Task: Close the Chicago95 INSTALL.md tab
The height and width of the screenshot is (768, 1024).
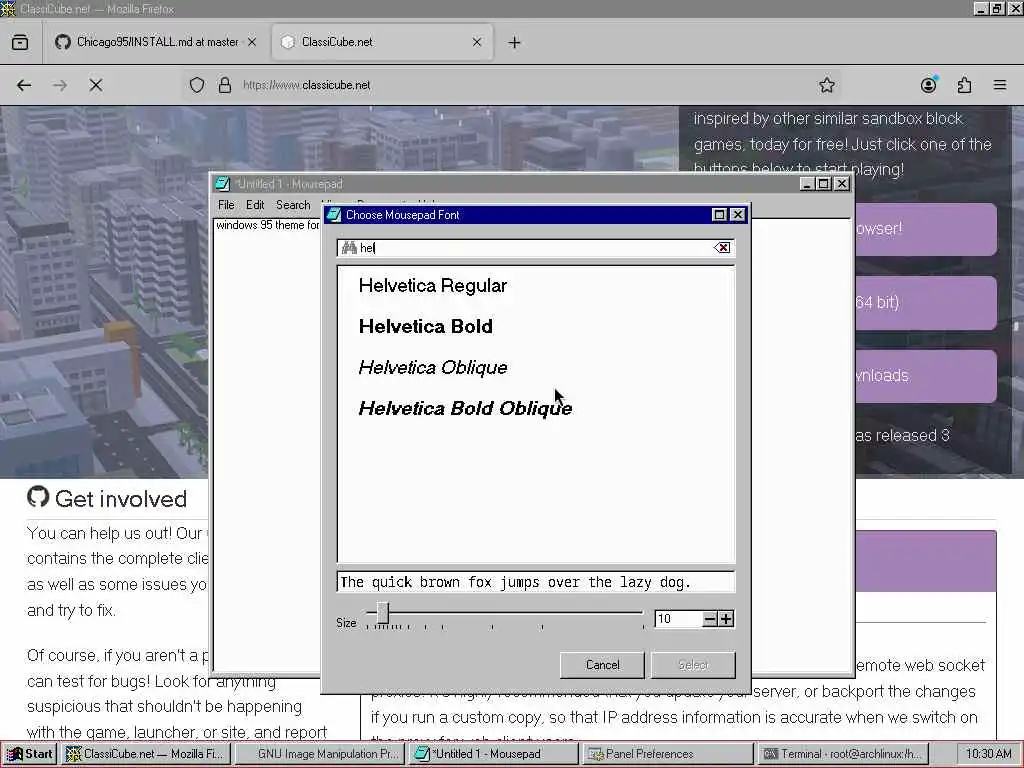Action: coord(252,42)
